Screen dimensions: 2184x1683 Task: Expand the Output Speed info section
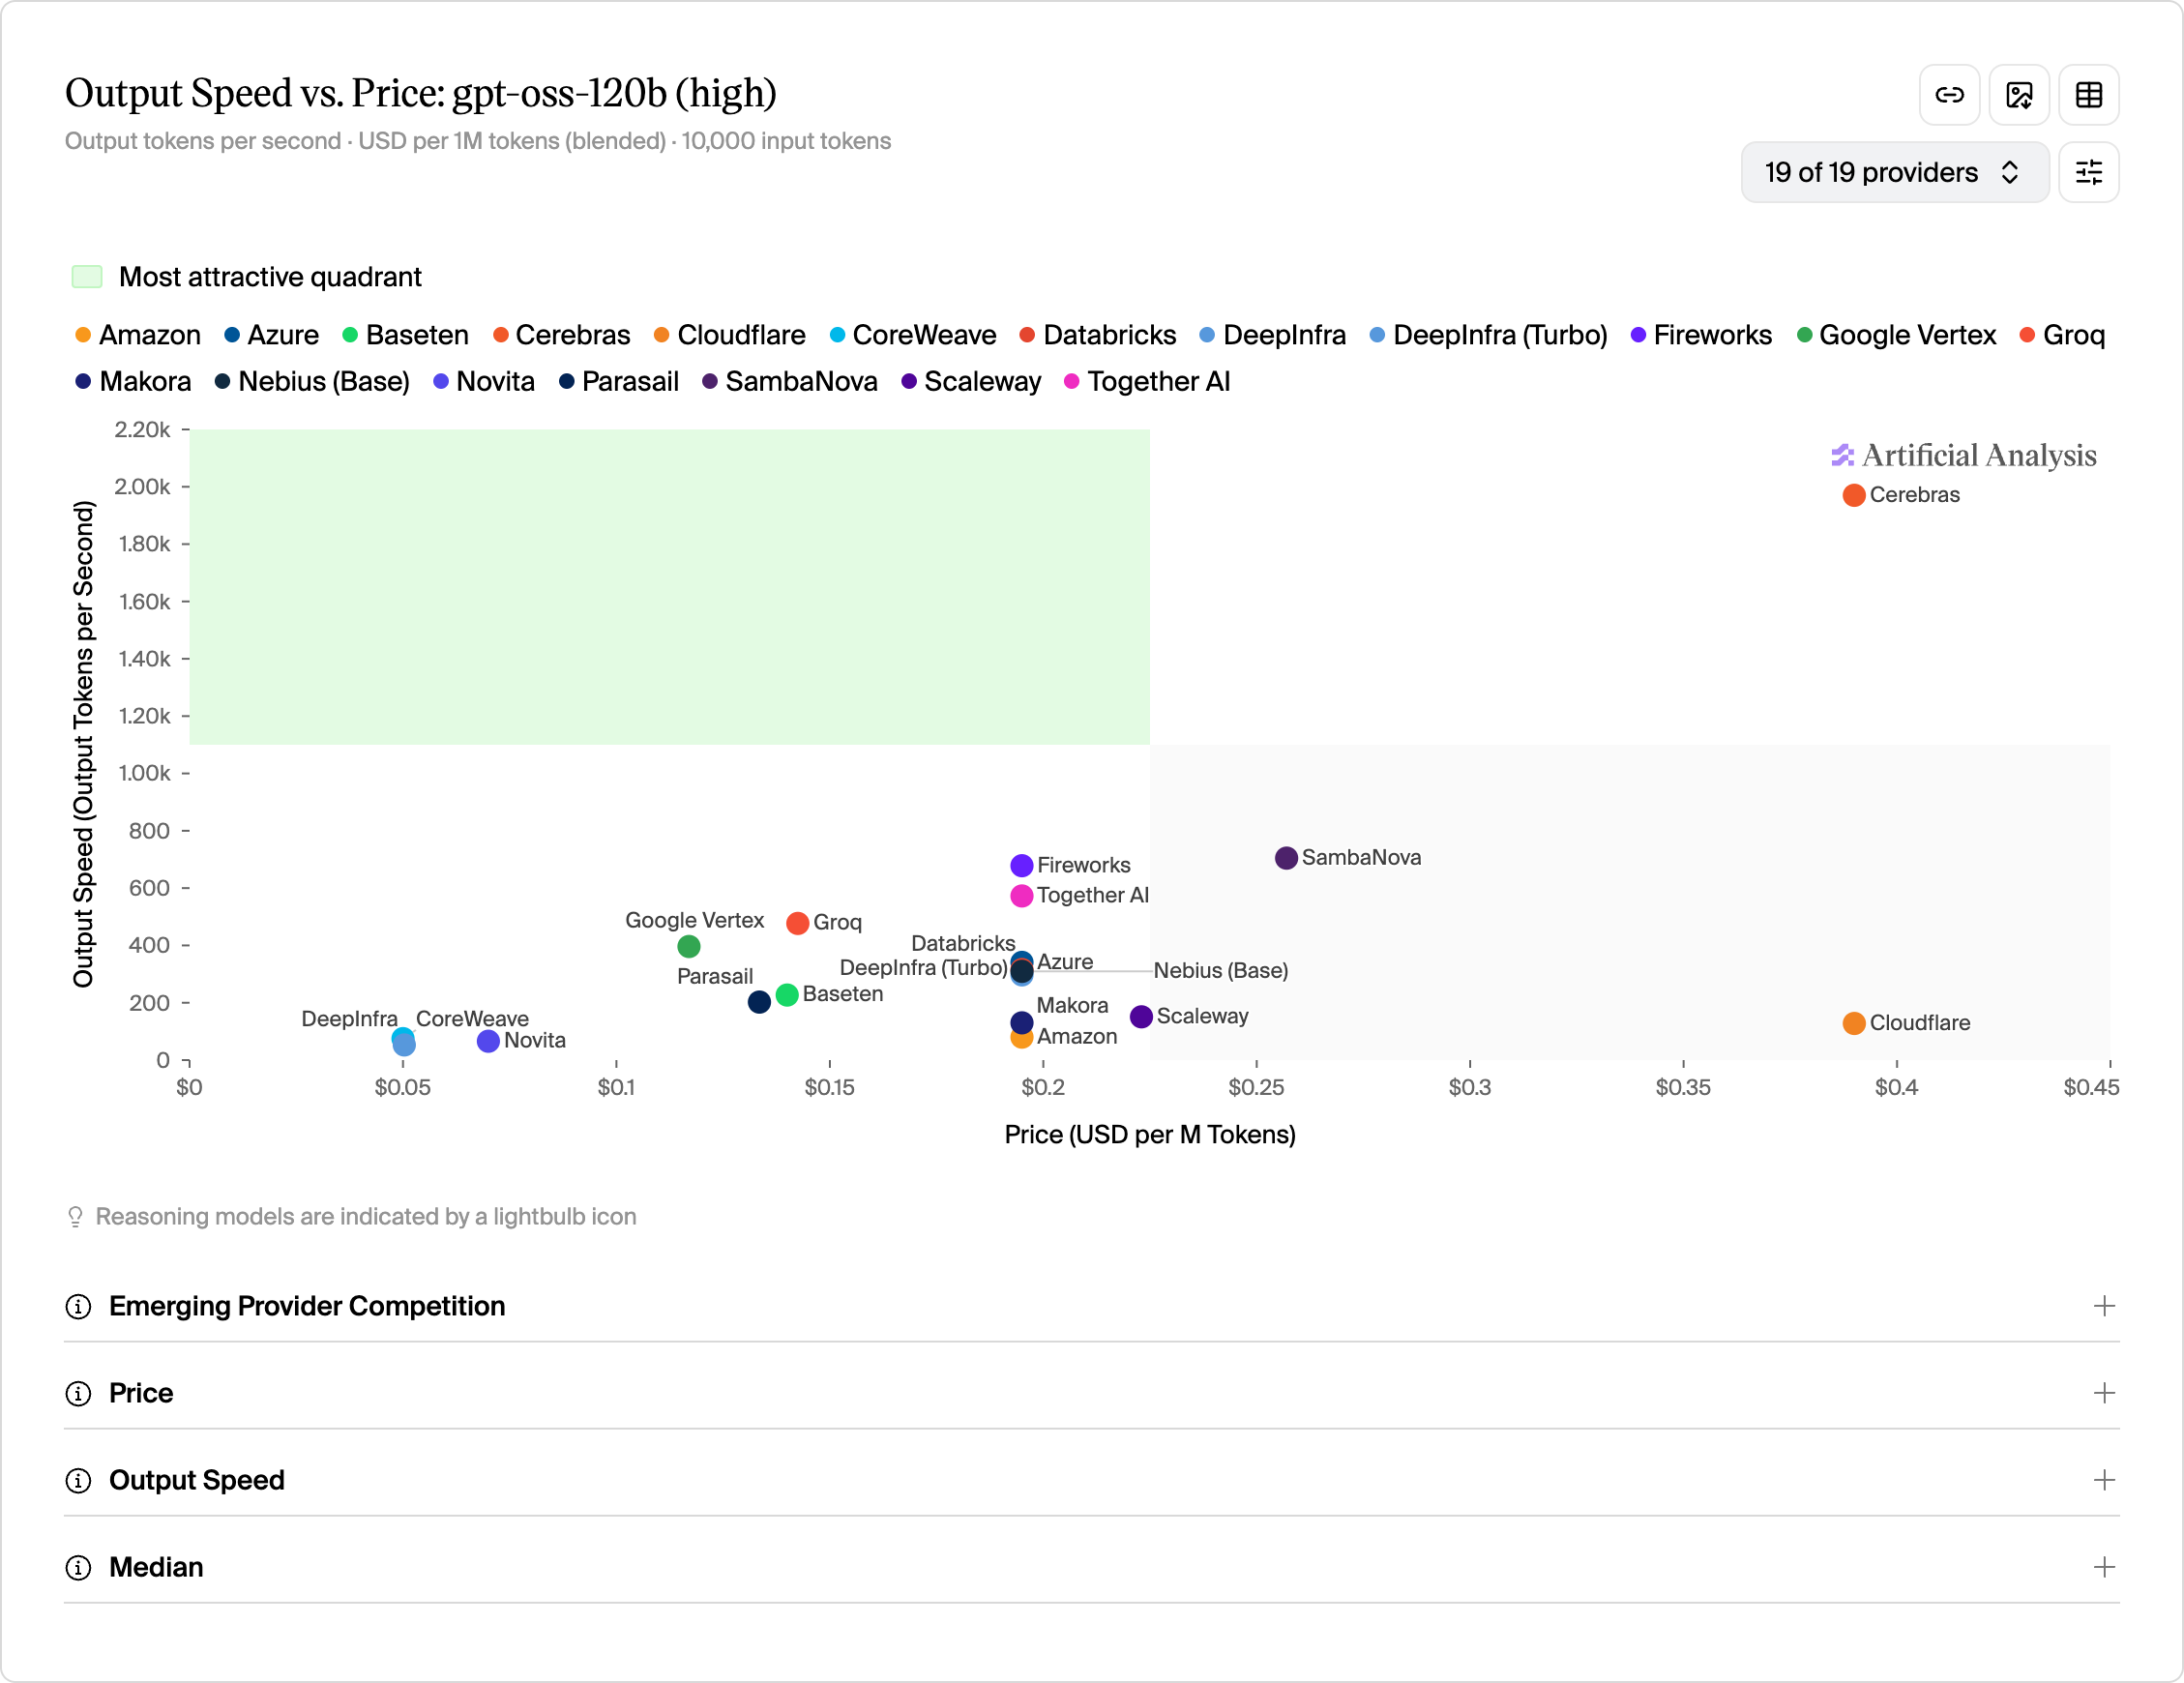tap(1092, 1480)
